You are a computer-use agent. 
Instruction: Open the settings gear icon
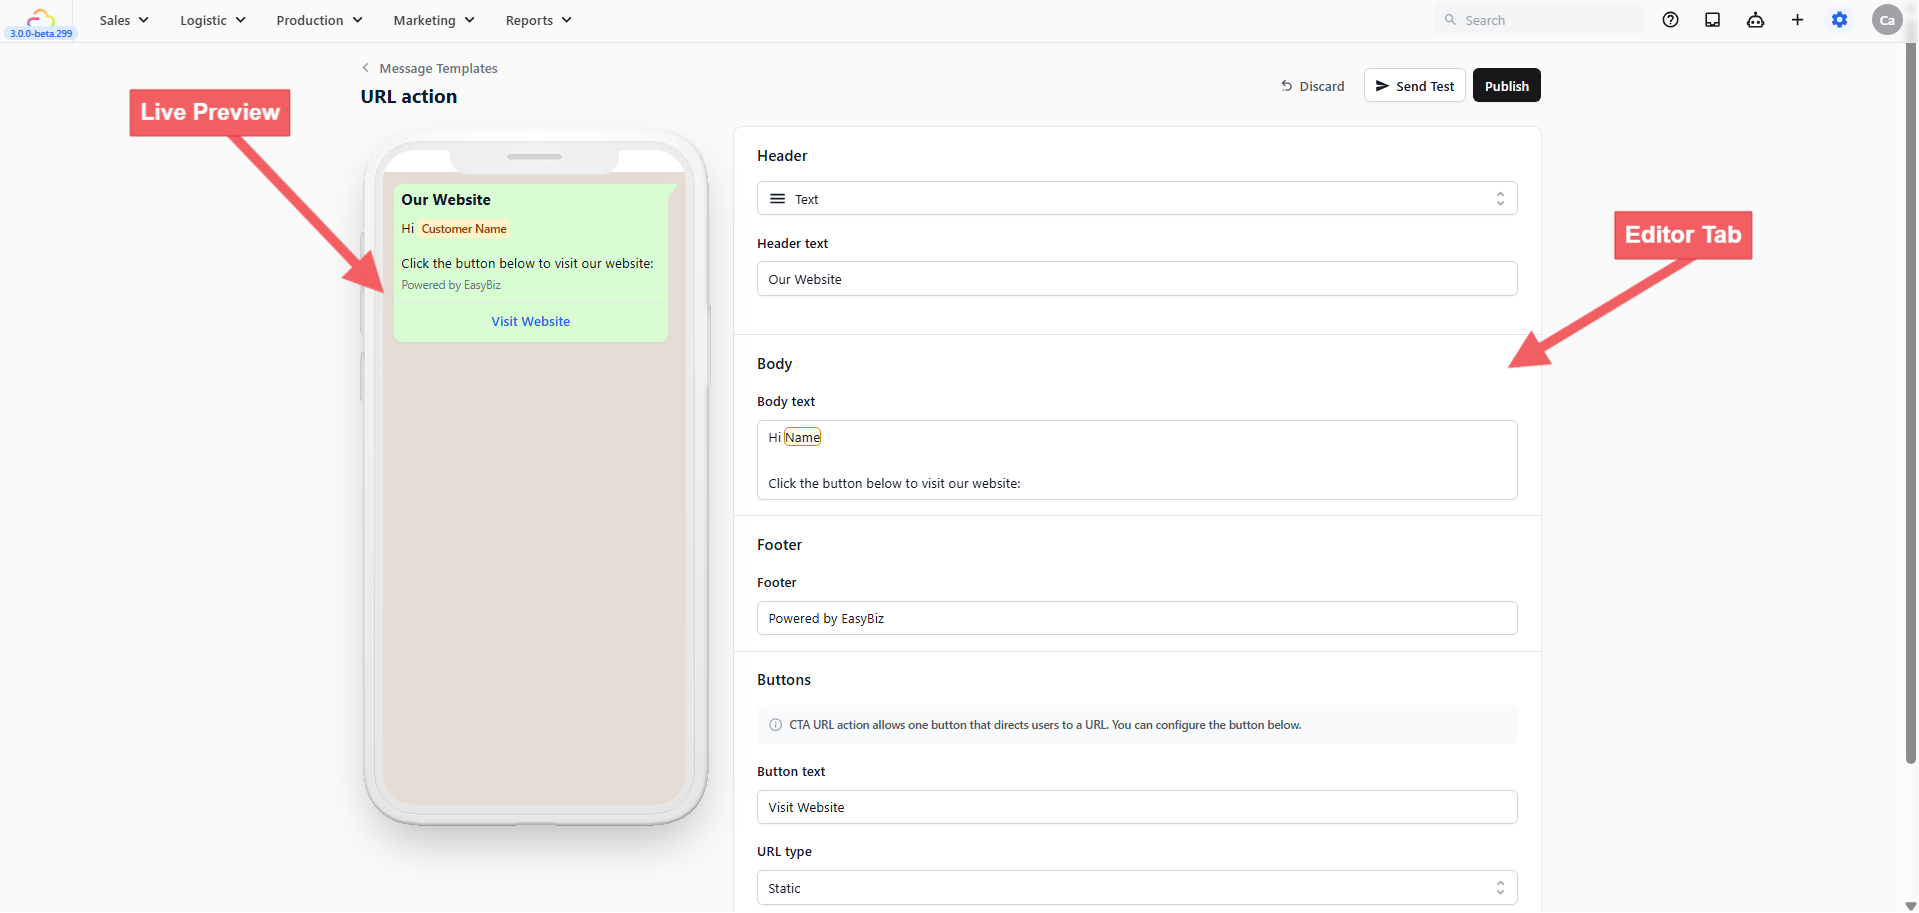point(1839,20)
